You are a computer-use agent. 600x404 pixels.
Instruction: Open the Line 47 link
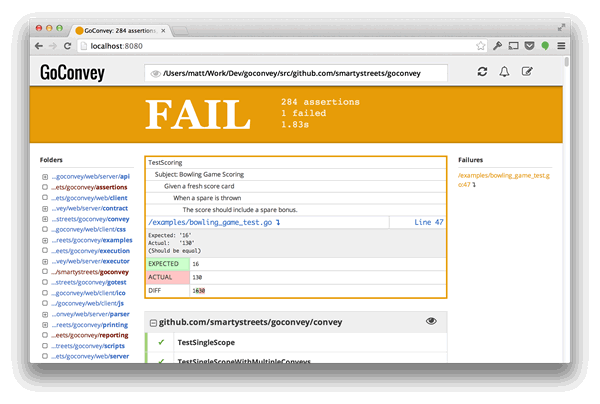(x=428, y=221)
